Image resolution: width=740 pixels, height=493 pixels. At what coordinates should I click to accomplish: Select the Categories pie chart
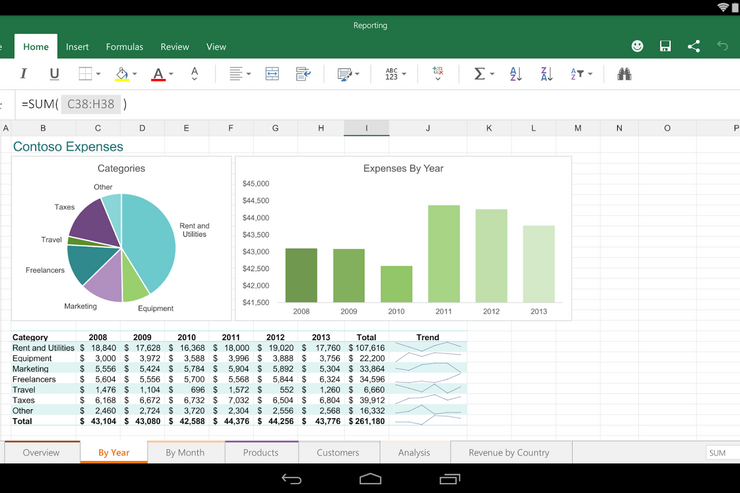pyautogui.click(x=121, y=239)
